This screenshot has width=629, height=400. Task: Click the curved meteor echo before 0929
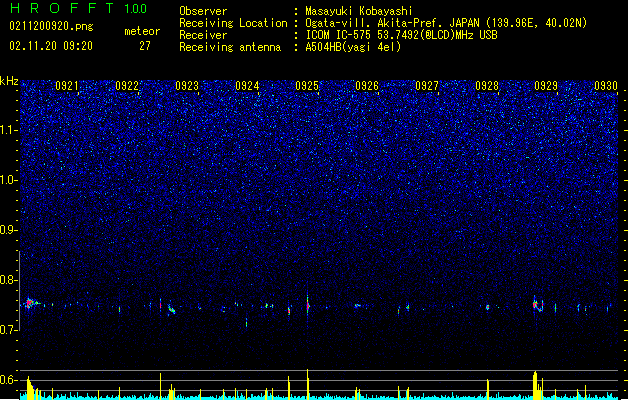(538, 306)
